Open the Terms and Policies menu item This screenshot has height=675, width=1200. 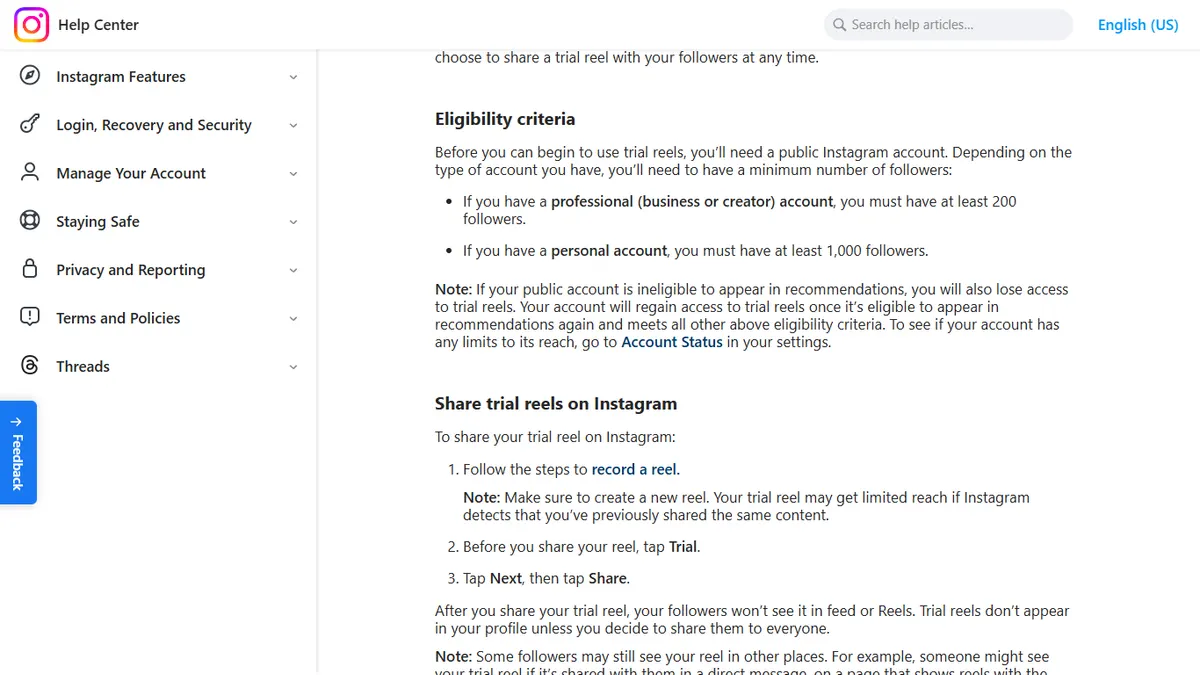[118, 318]
